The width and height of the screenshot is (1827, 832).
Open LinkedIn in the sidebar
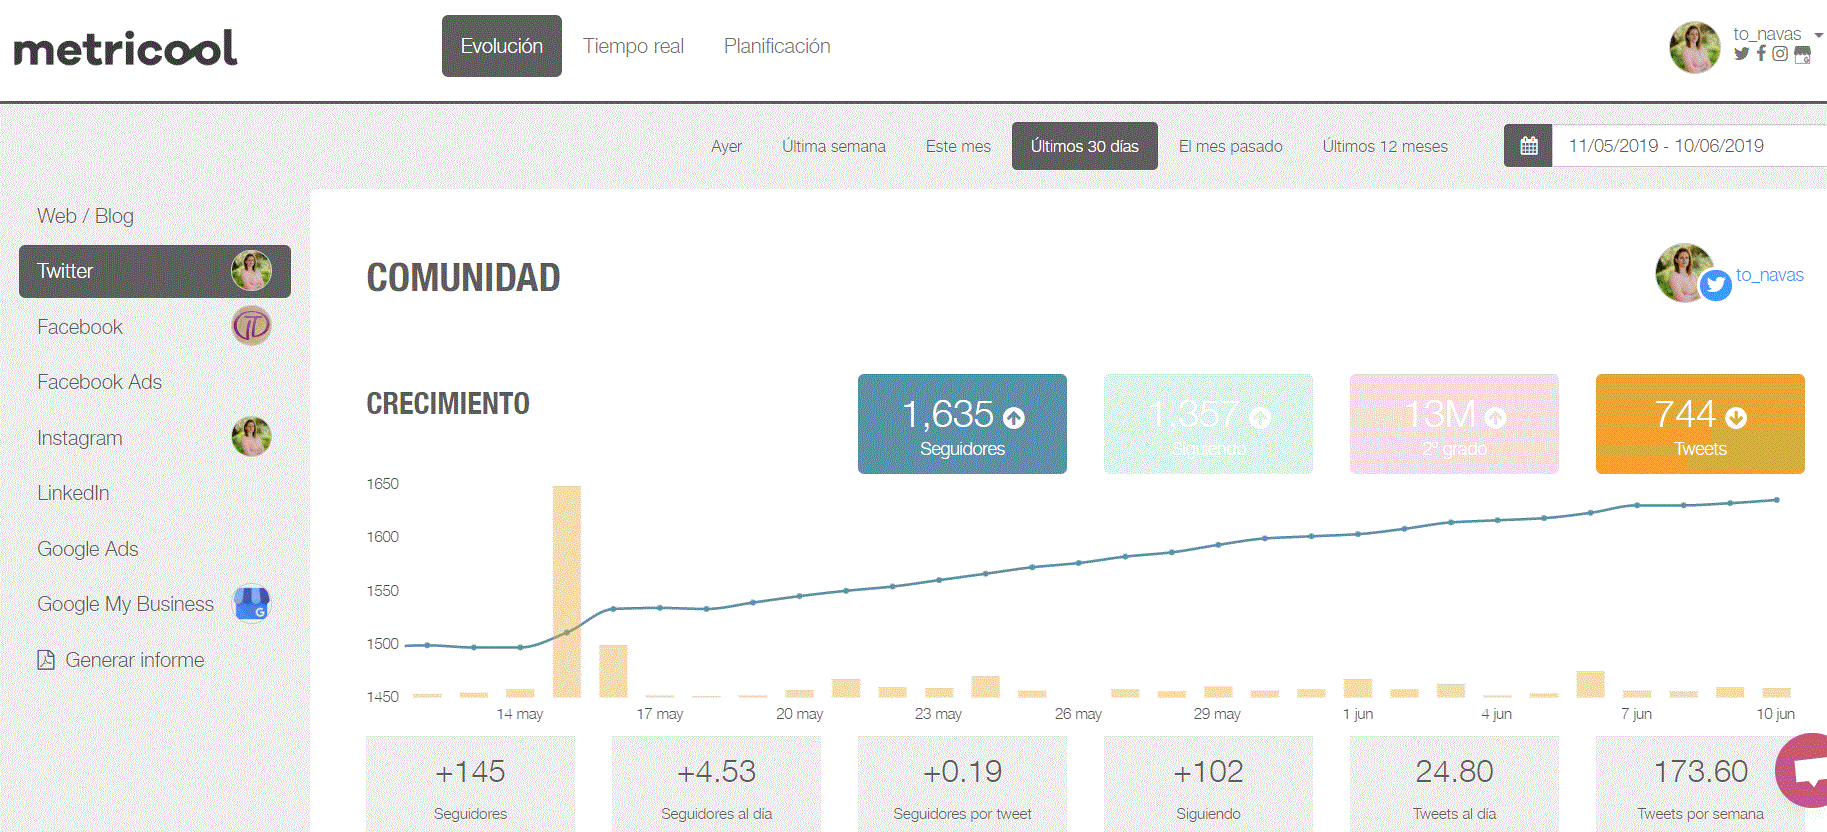coord(73,493)
